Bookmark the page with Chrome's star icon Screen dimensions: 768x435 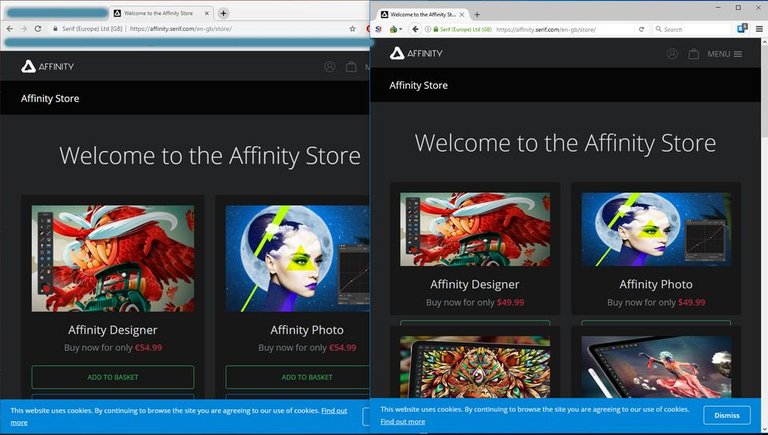point(352,29)
